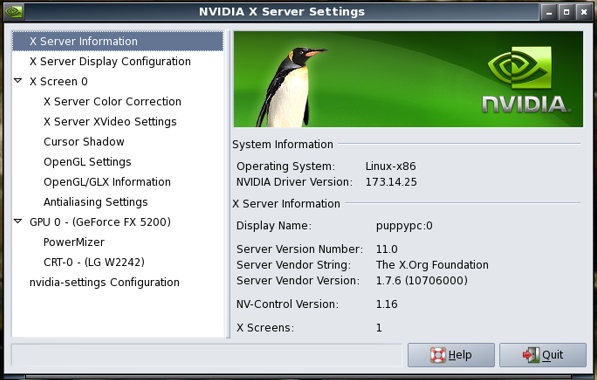597x380 pixels.
Task: Click the penguin image in the banner
Action: click(x=292, y=87)
